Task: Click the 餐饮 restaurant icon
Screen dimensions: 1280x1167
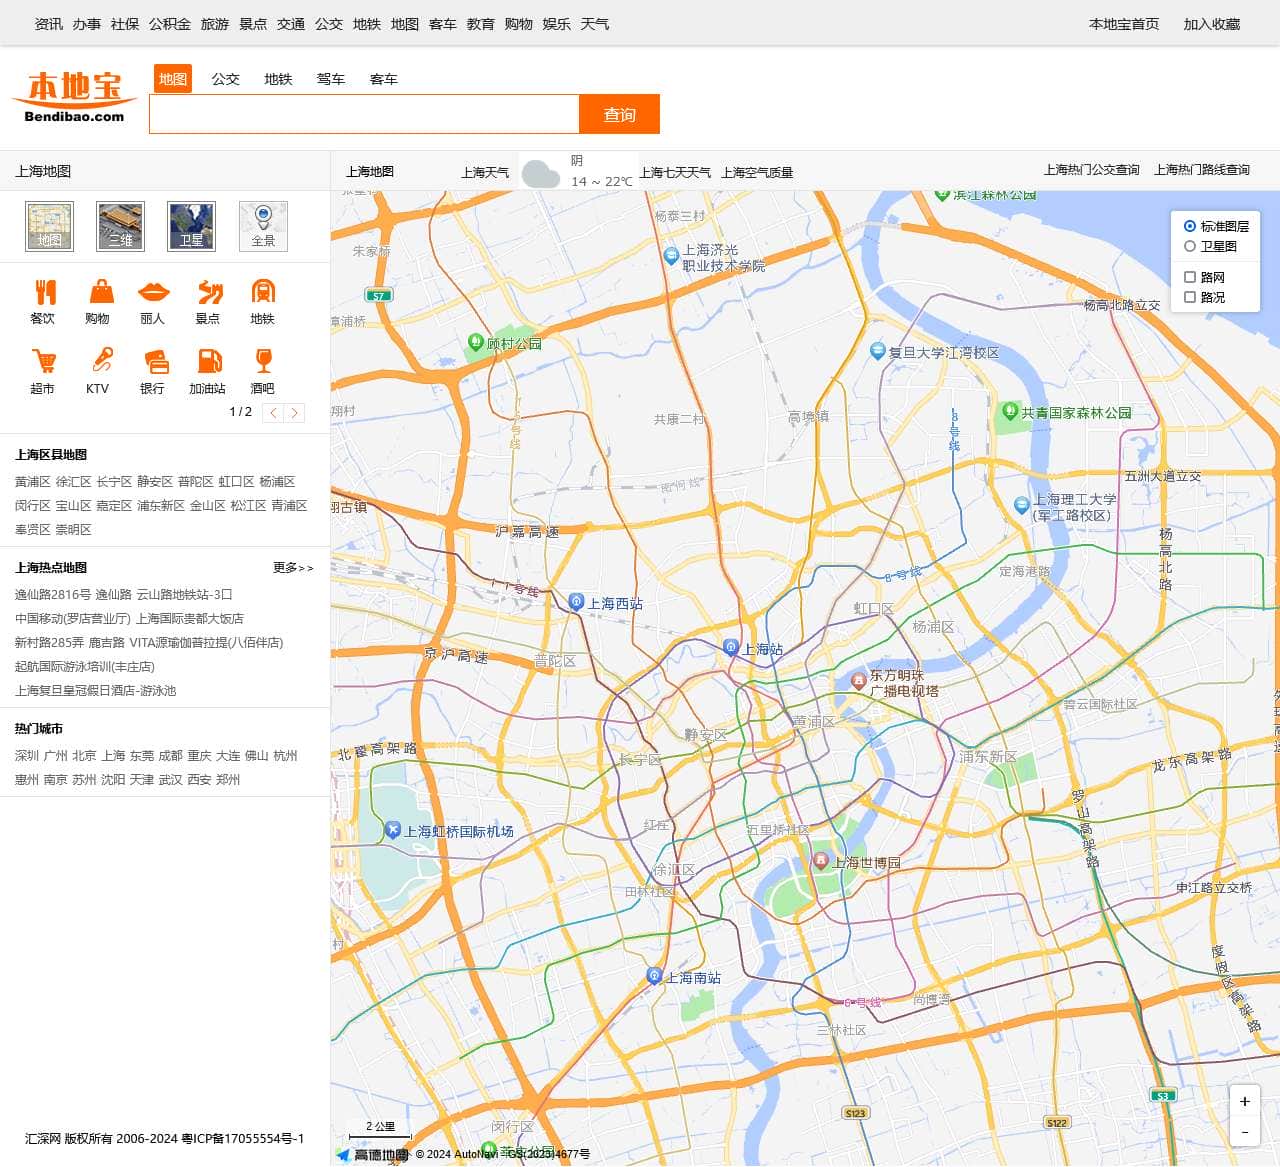Action: pos(43,293)
